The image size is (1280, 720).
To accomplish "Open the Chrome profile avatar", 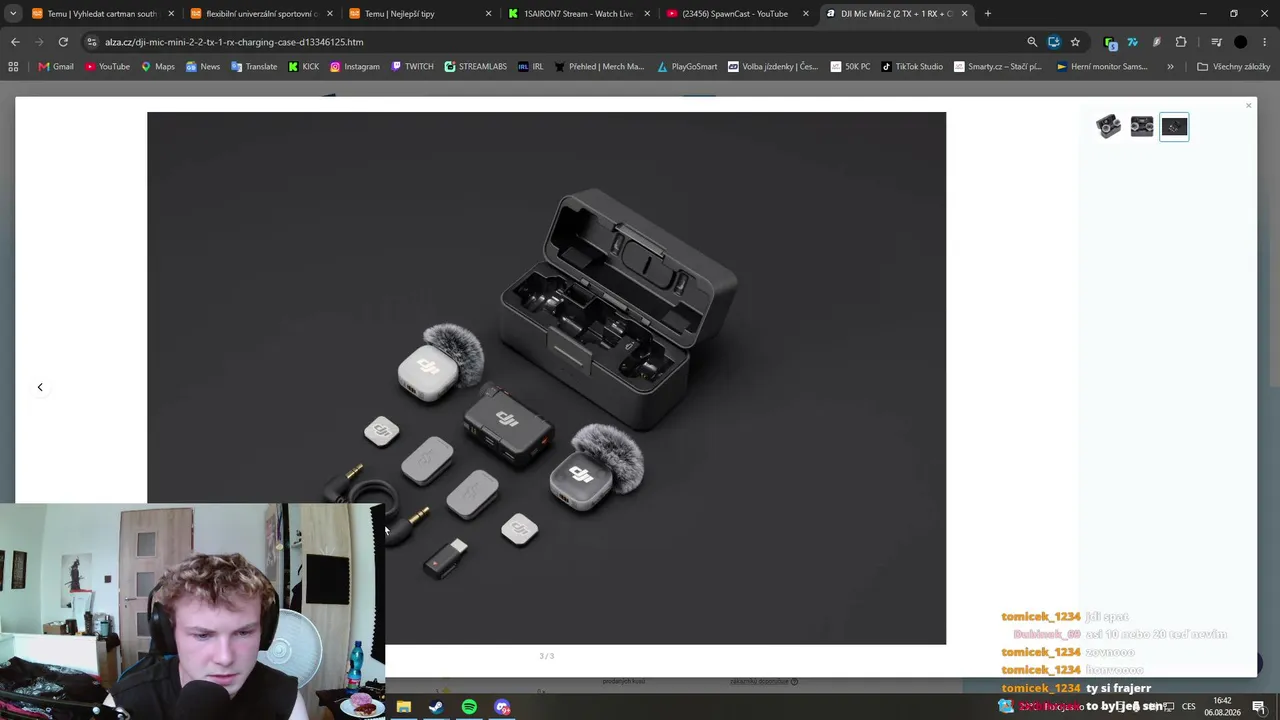I will (1241, 42).
